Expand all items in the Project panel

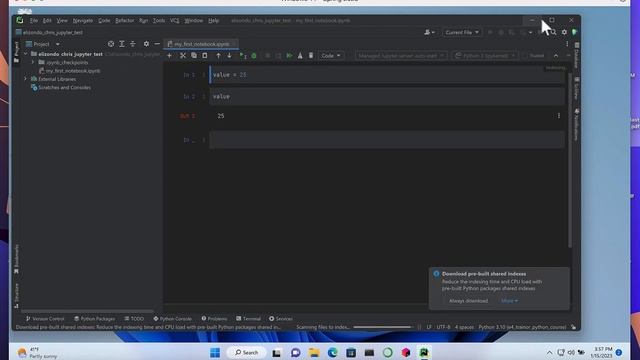click(122, 44)
